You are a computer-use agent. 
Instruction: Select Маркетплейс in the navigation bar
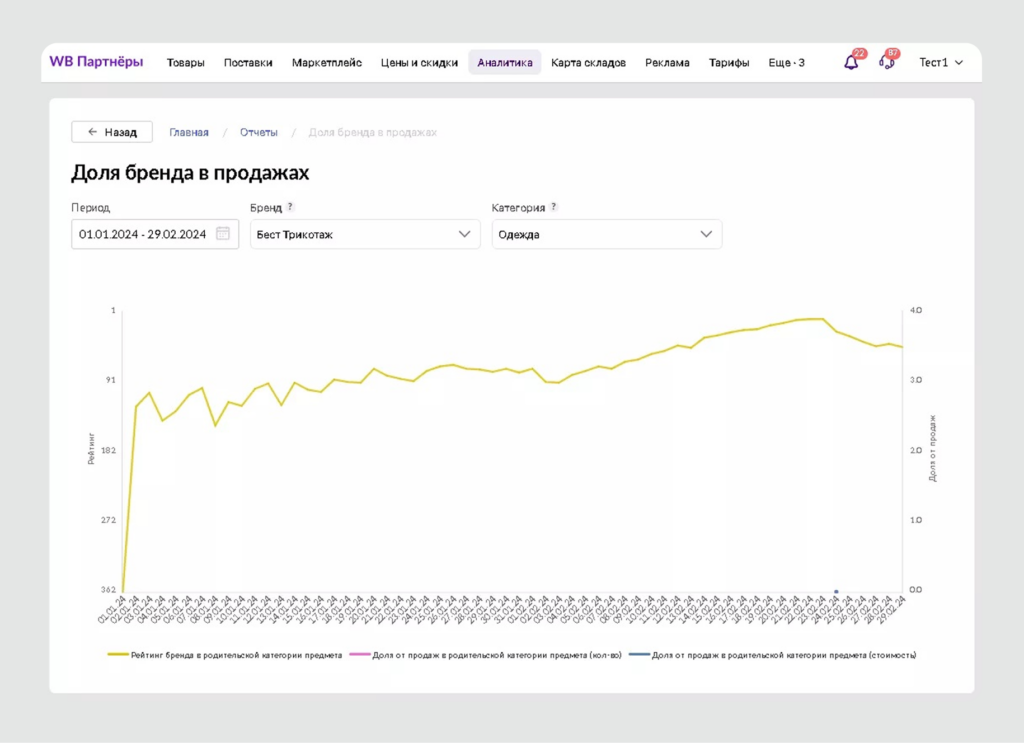(x=327, y=62)
